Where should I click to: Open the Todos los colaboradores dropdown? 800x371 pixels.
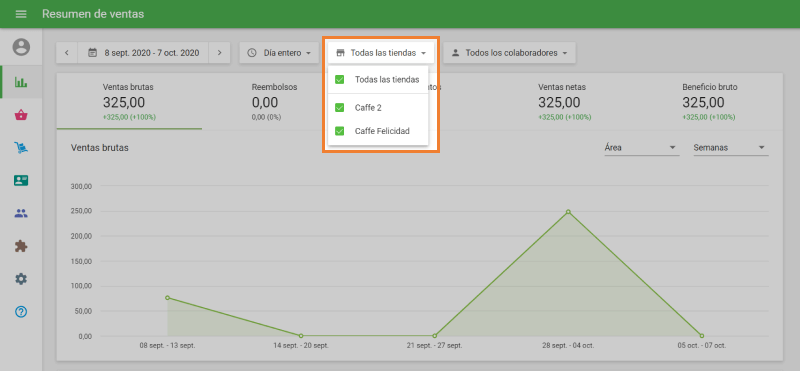(510, 53)
